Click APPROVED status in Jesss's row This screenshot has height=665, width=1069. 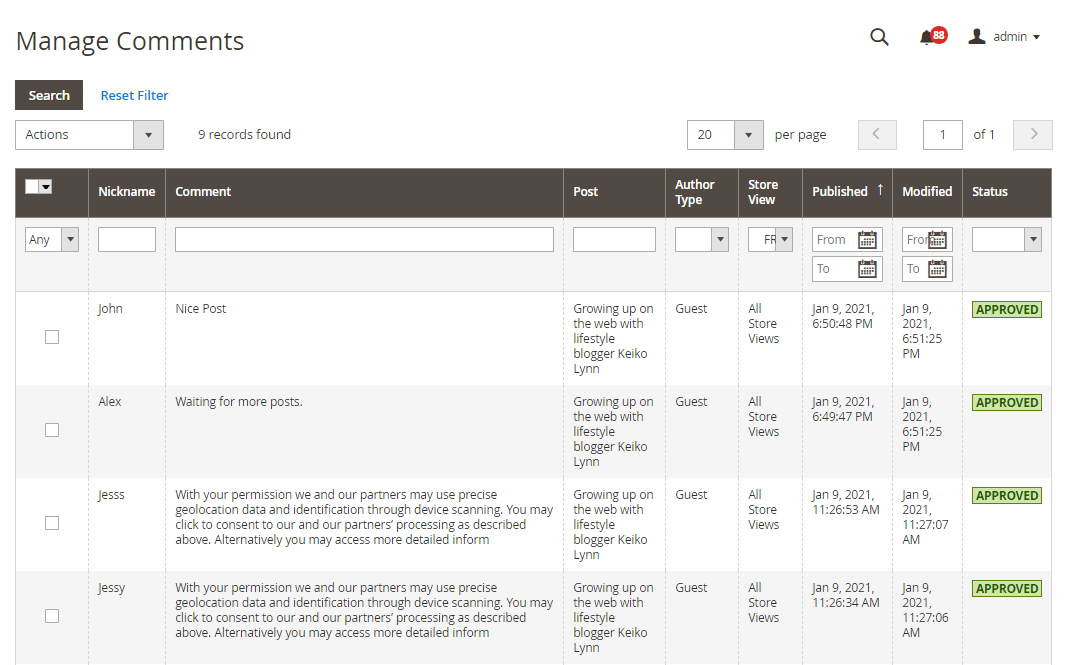pyautogui.click(x=1007, y=496)
